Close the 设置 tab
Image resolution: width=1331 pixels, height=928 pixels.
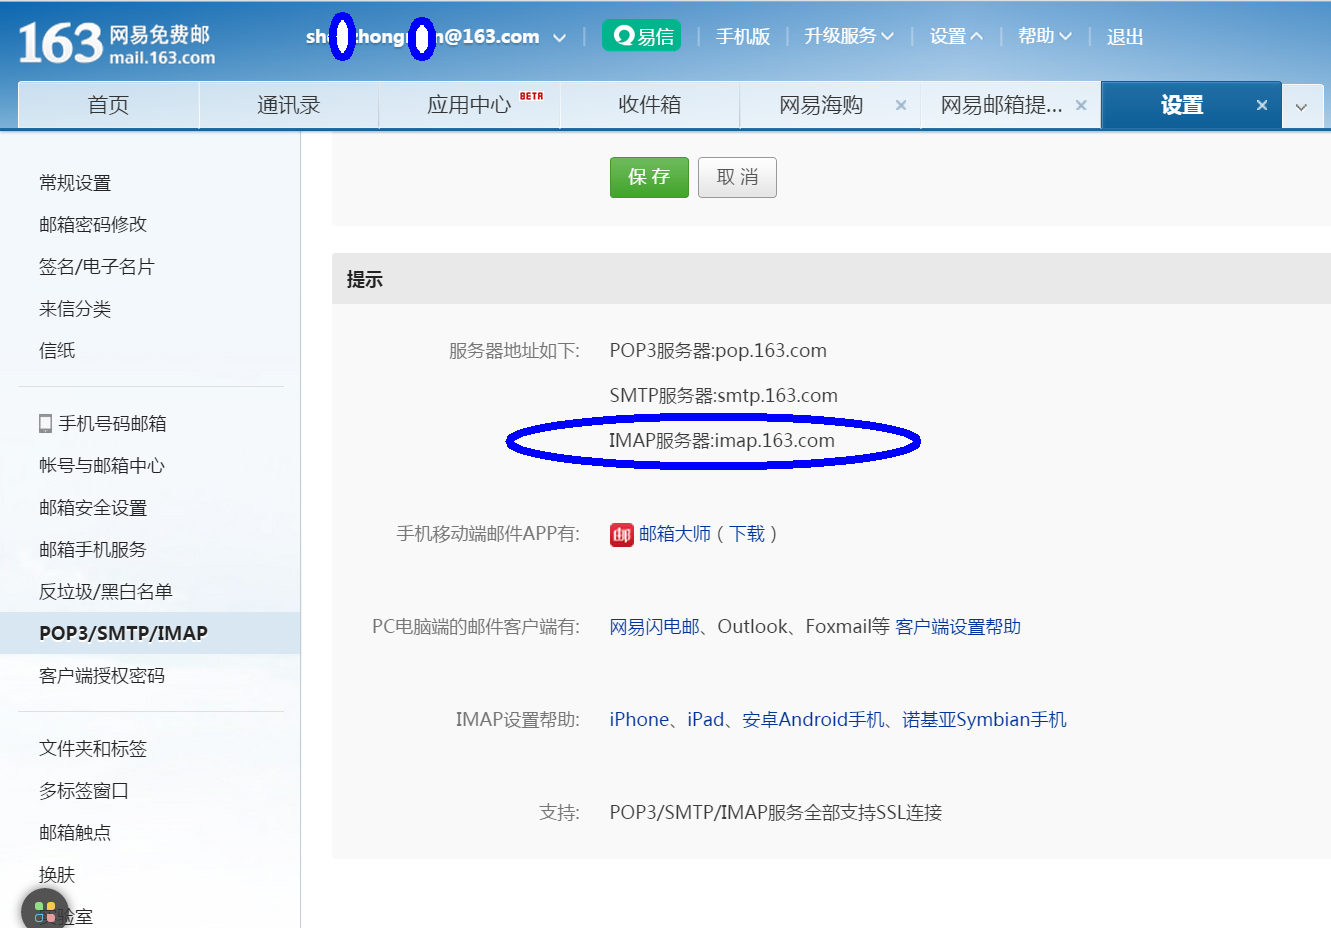pyautogui.click(x=1262, y=105)
